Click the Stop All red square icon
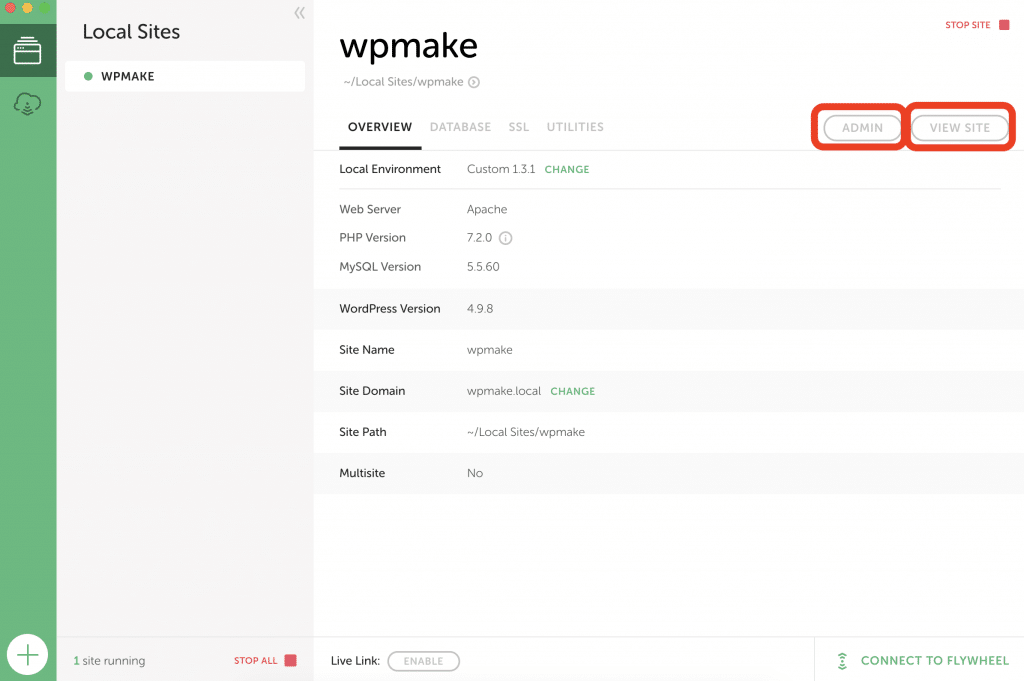The height and width of the screenshot is (681, 1024). tap(291, 660)
